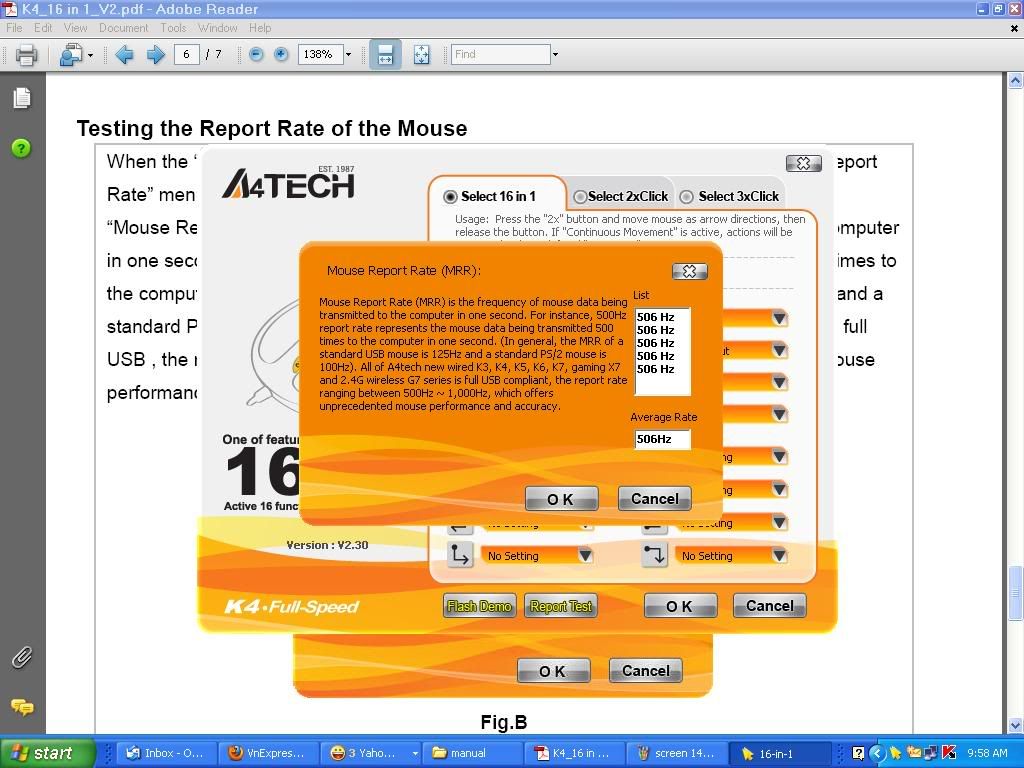This screenshot has width=1024, height=768.
Task: Click OK in the Mouse Report Rate dialog
Action: 561,499
